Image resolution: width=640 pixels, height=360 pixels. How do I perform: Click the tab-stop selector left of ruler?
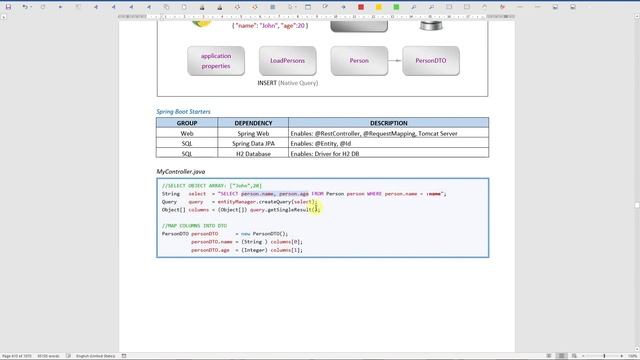(4, 17)
